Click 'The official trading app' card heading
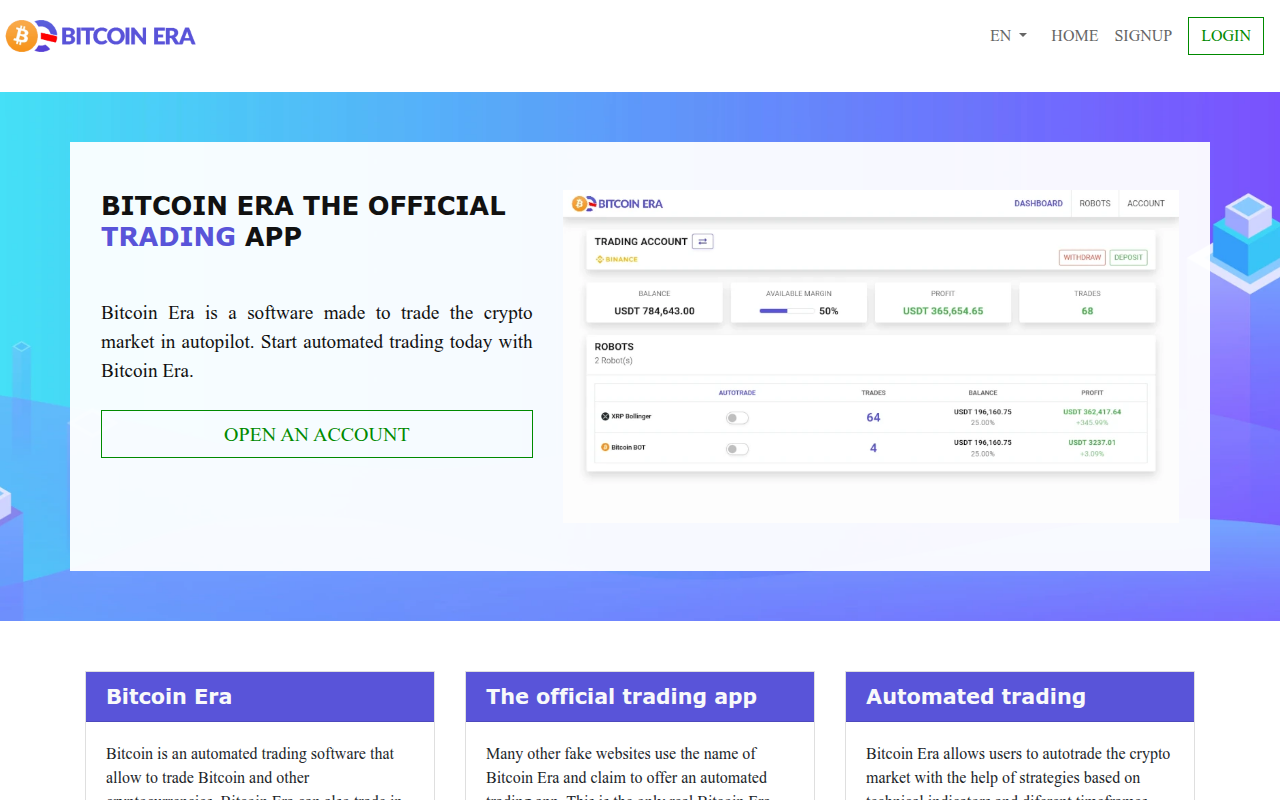Image resolution: width=1280 pixels, height=800 pixels. 621,697
